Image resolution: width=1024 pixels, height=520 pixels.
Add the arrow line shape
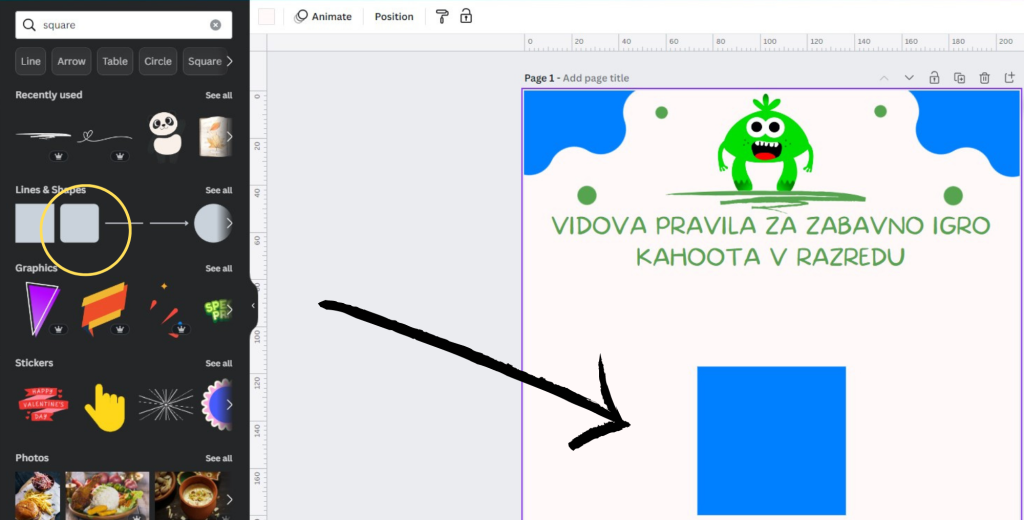tap(169, 223)
